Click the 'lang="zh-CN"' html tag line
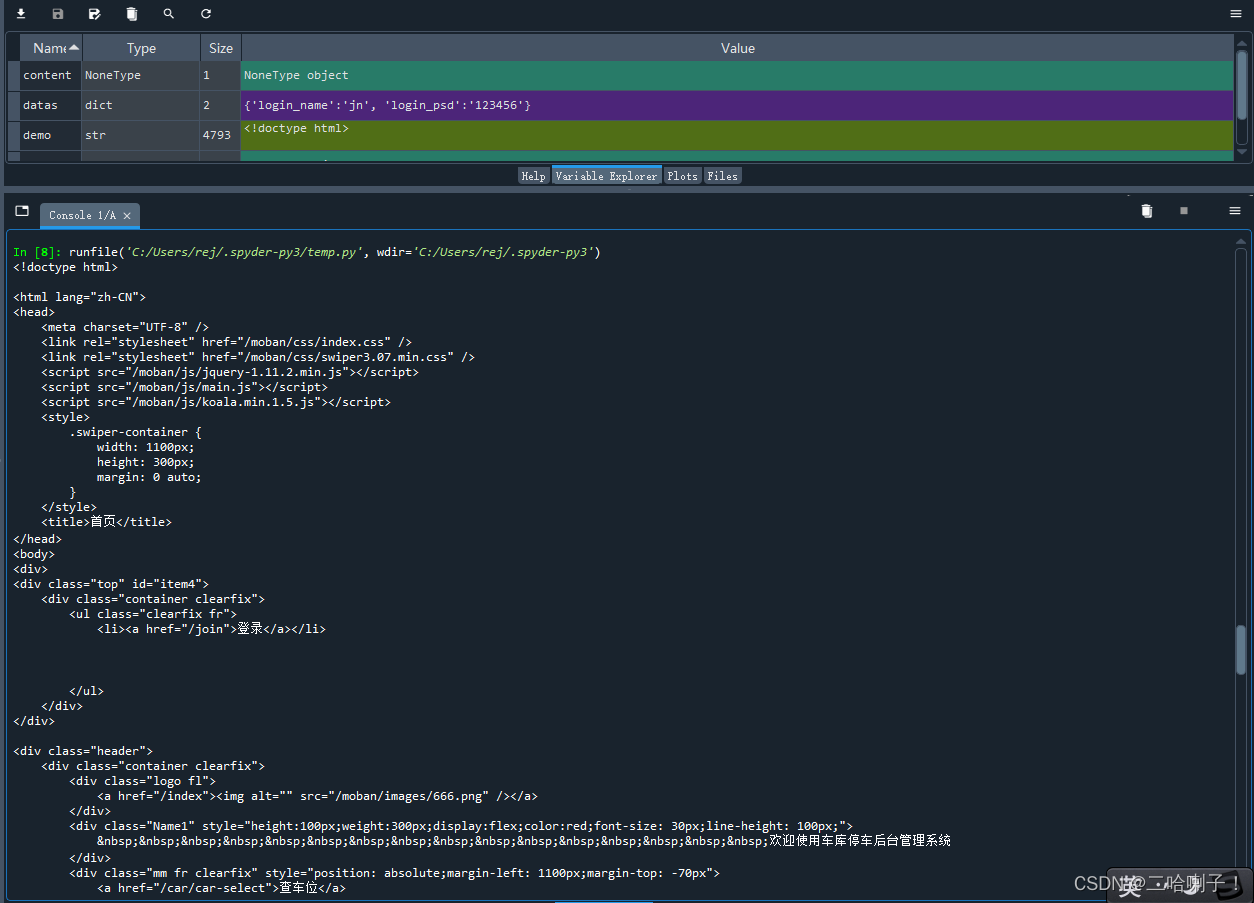The width and height of the screenshot is (1254, 903). pyautogui.click(x=80, y=297)
